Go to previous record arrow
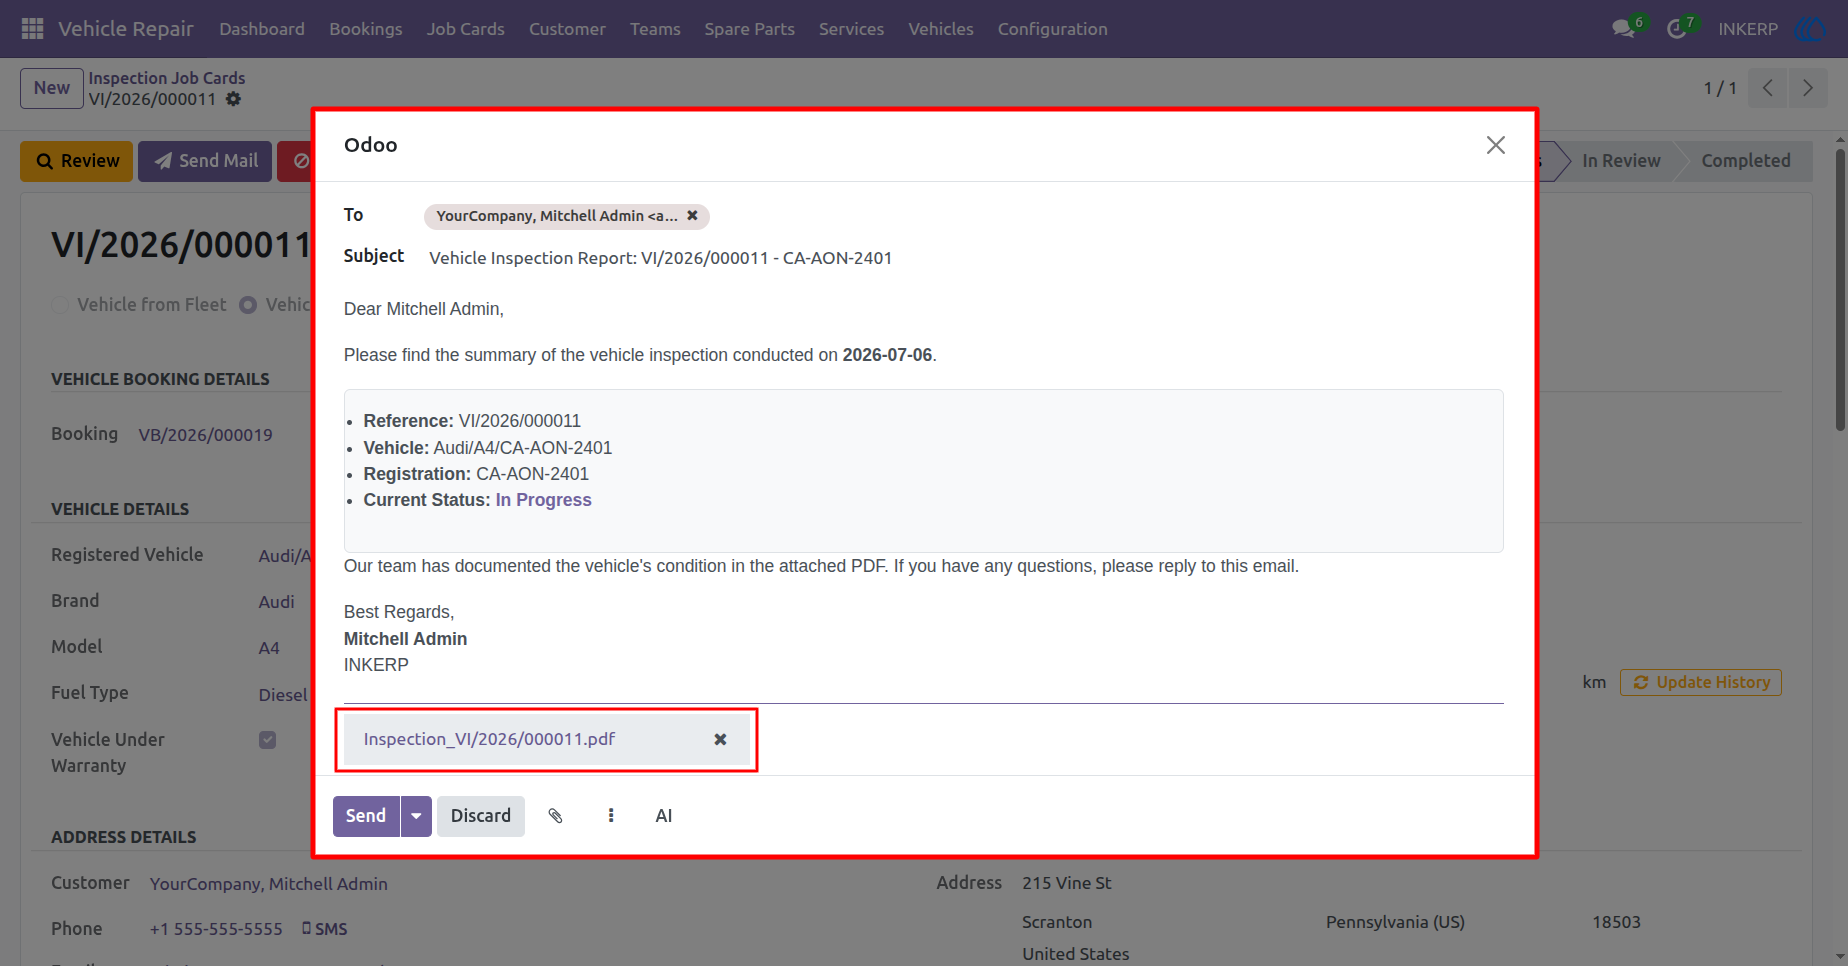This screenshot has width=1848, height=966. click(x=1768, y=88)
